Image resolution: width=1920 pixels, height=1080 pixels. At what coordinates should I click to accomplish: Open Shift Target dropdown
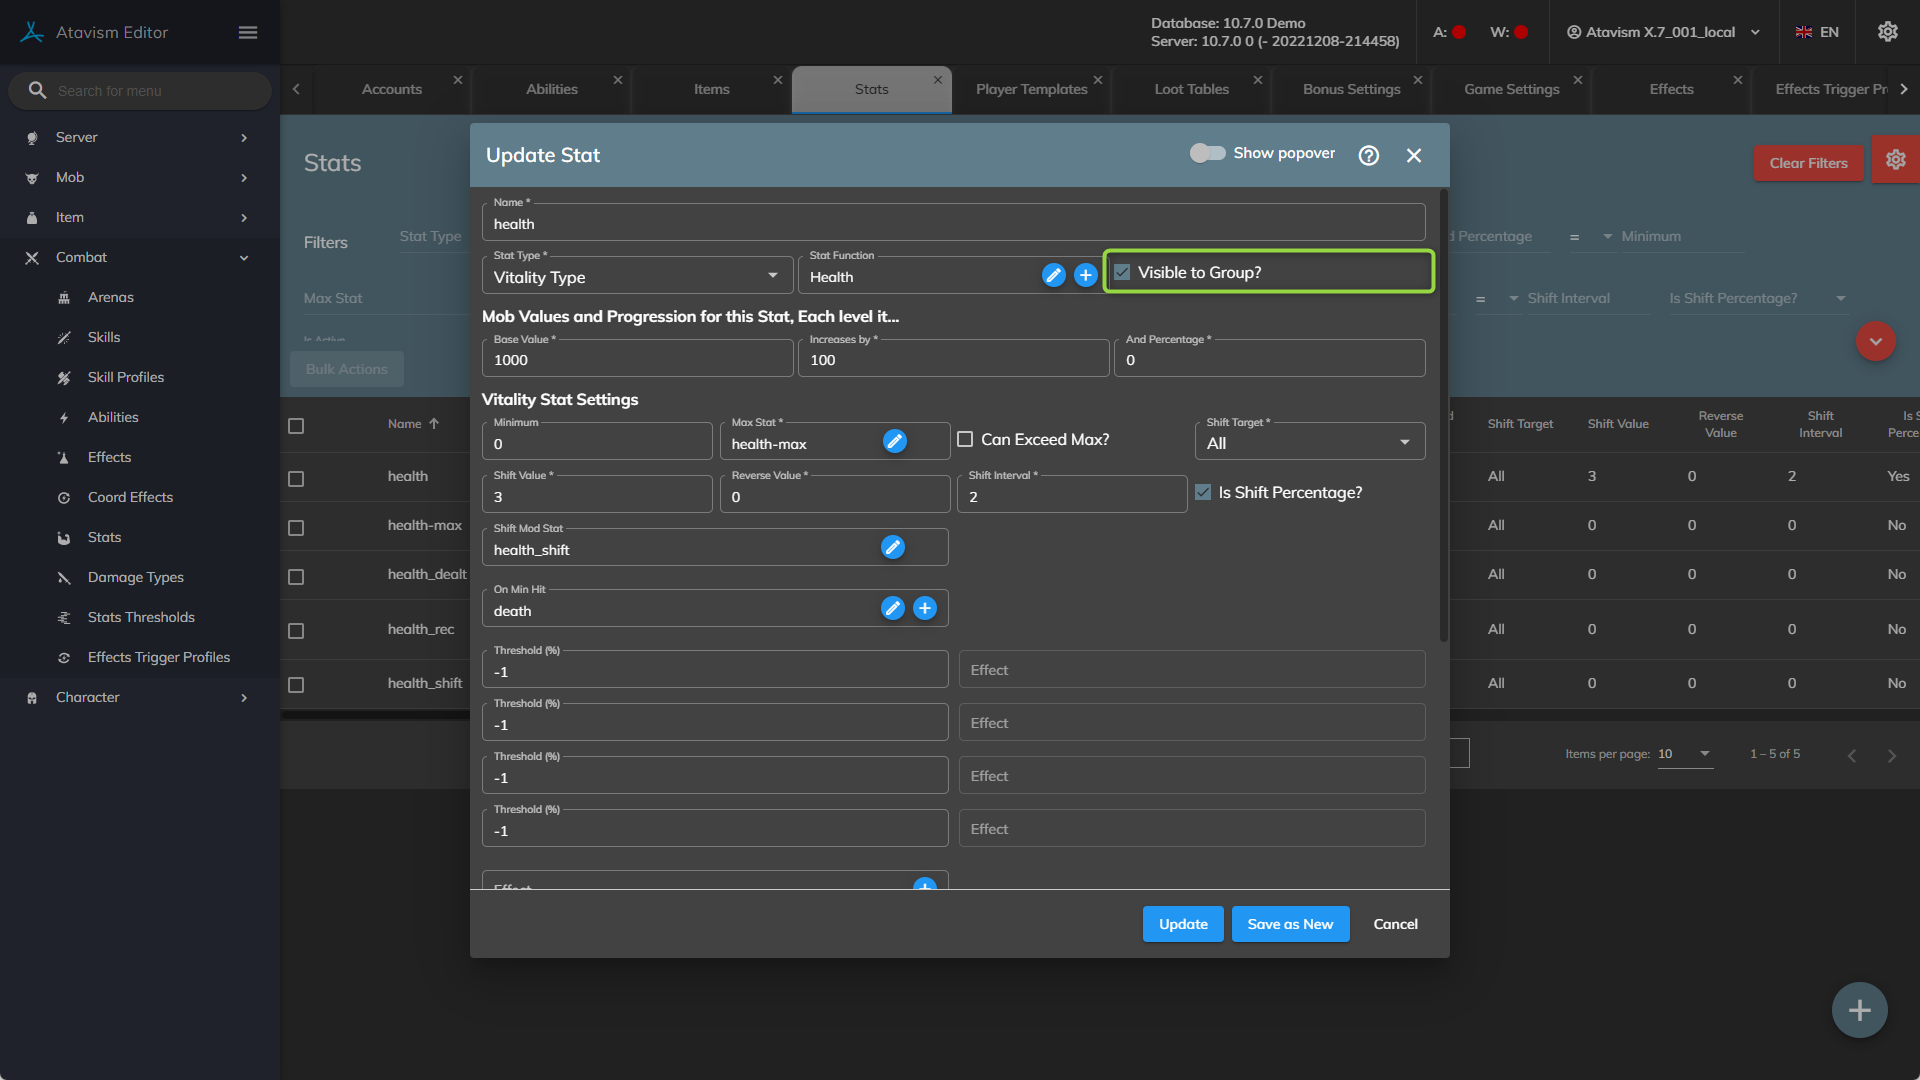pos(1309,442)
